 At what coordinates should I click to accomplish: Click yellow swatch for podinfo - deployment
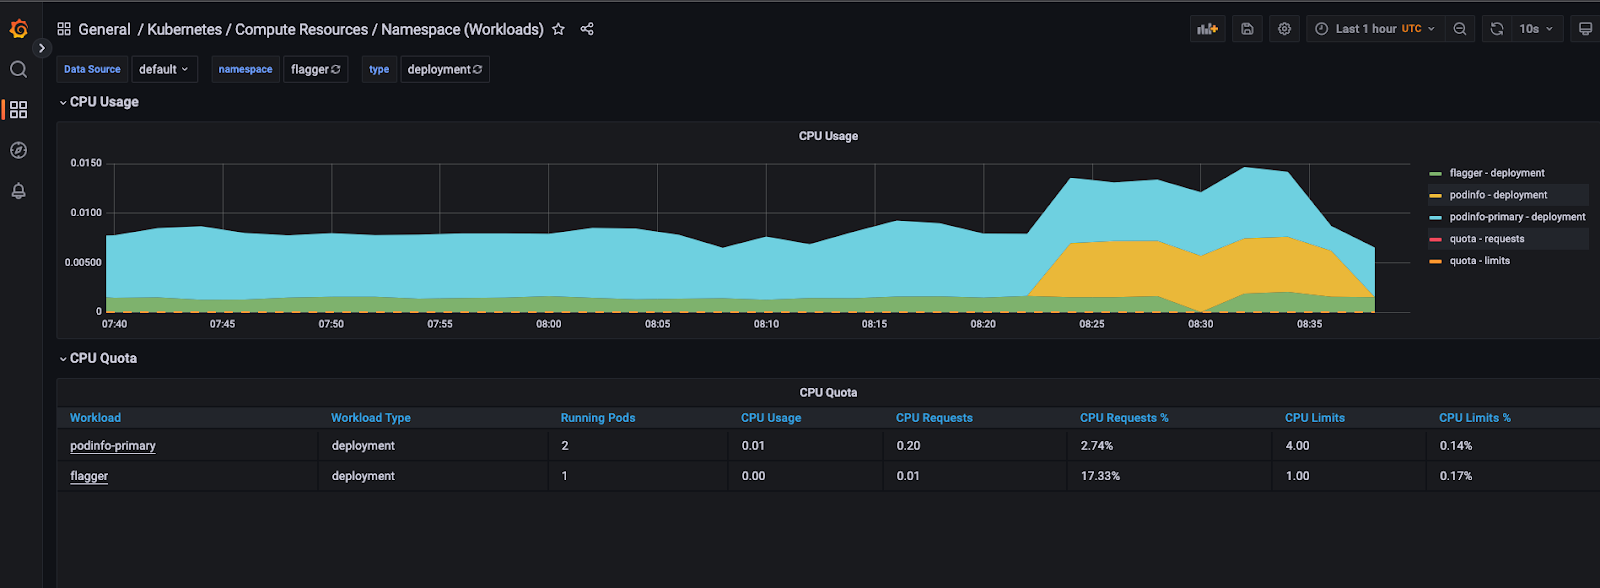(x=1436, y=196)
